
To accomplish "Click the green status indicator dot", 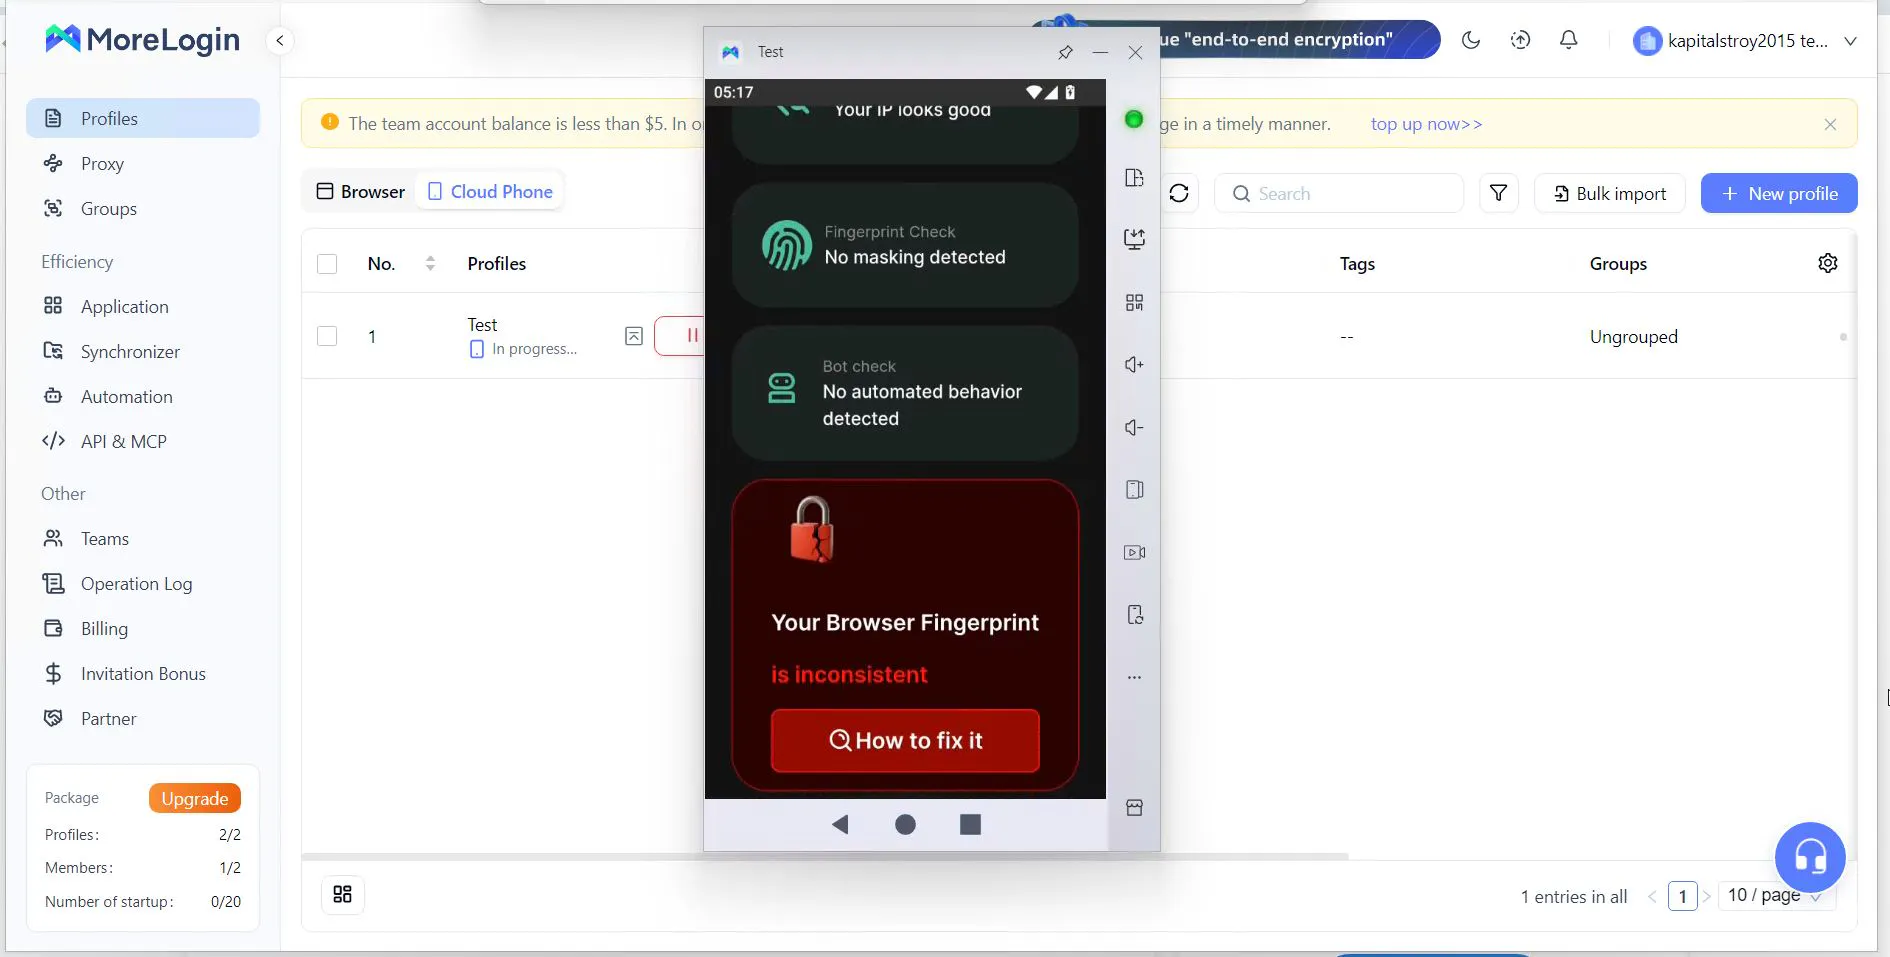I will pyautogui.click(x=1134, y=119).
